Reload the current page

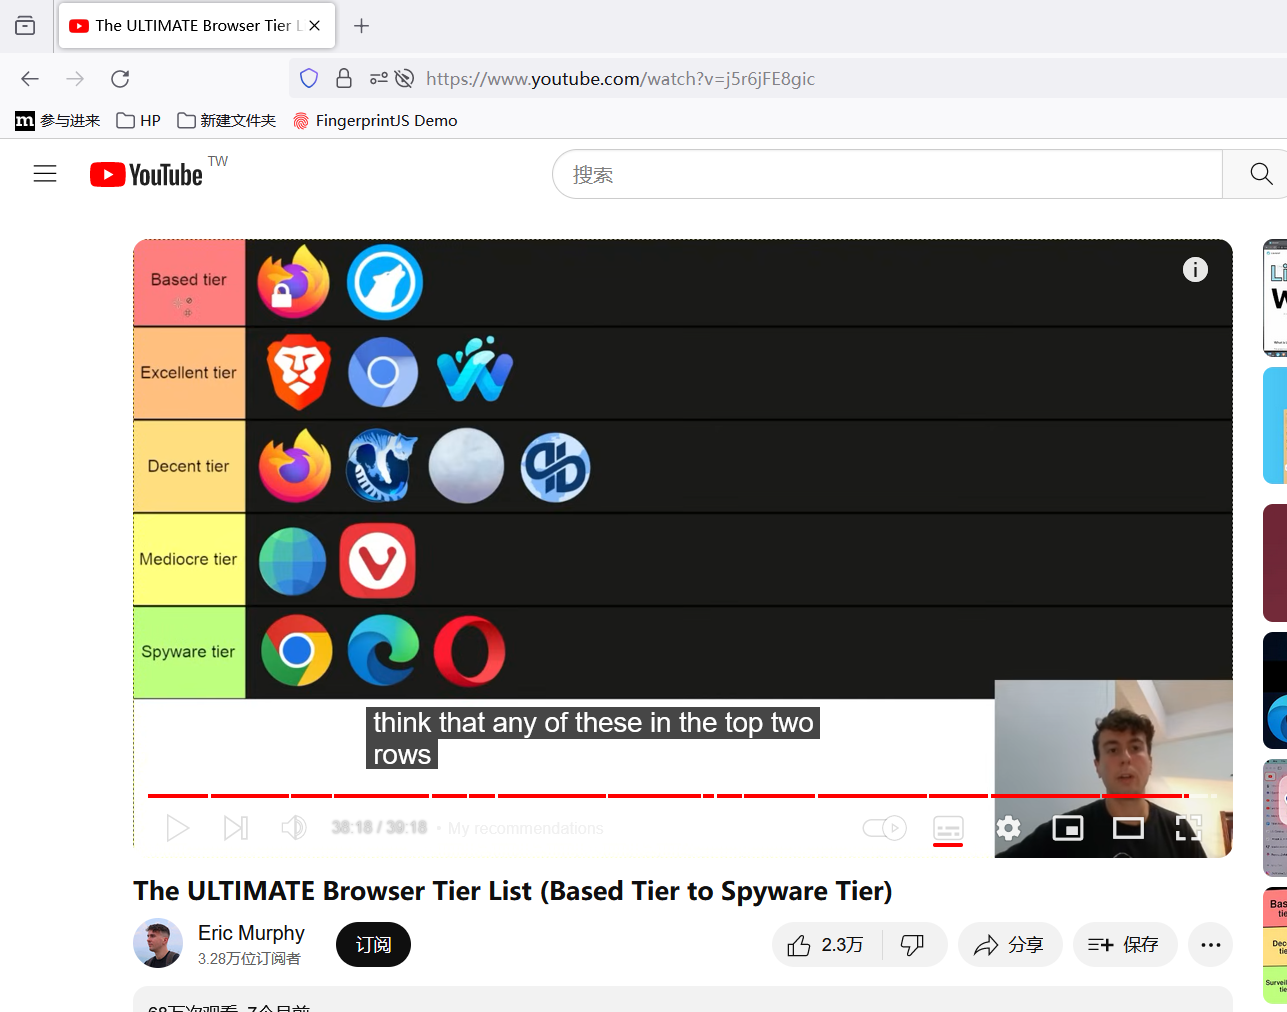pos(120,79)
